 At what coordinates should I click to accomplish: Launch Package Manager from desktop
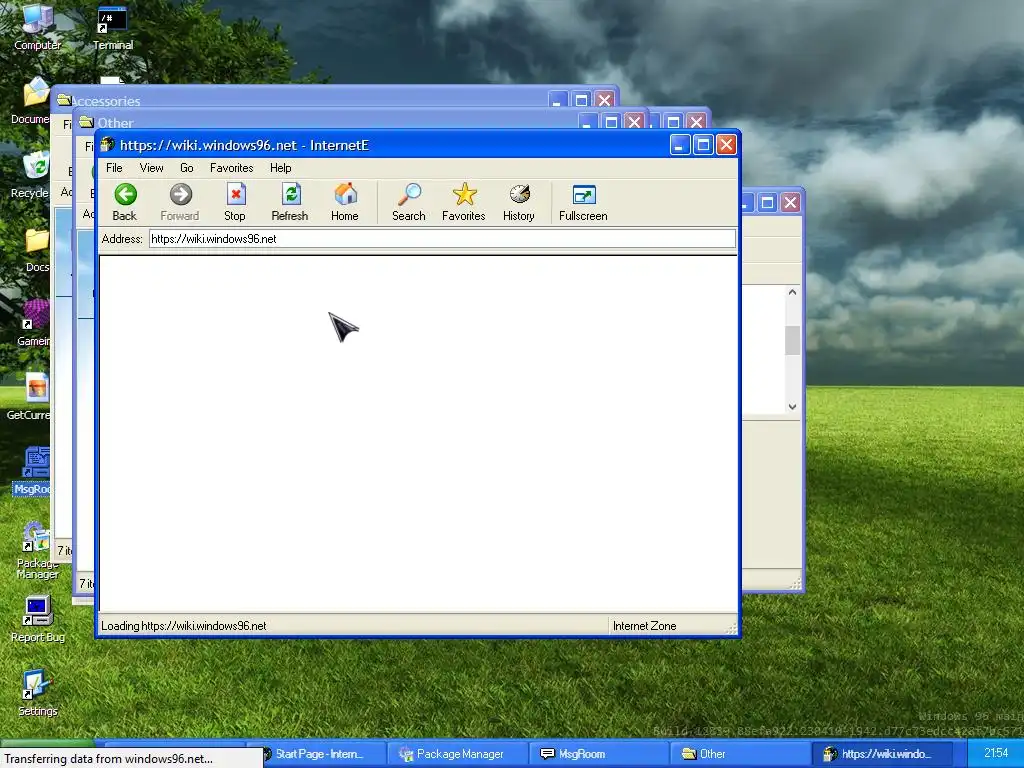37,550
